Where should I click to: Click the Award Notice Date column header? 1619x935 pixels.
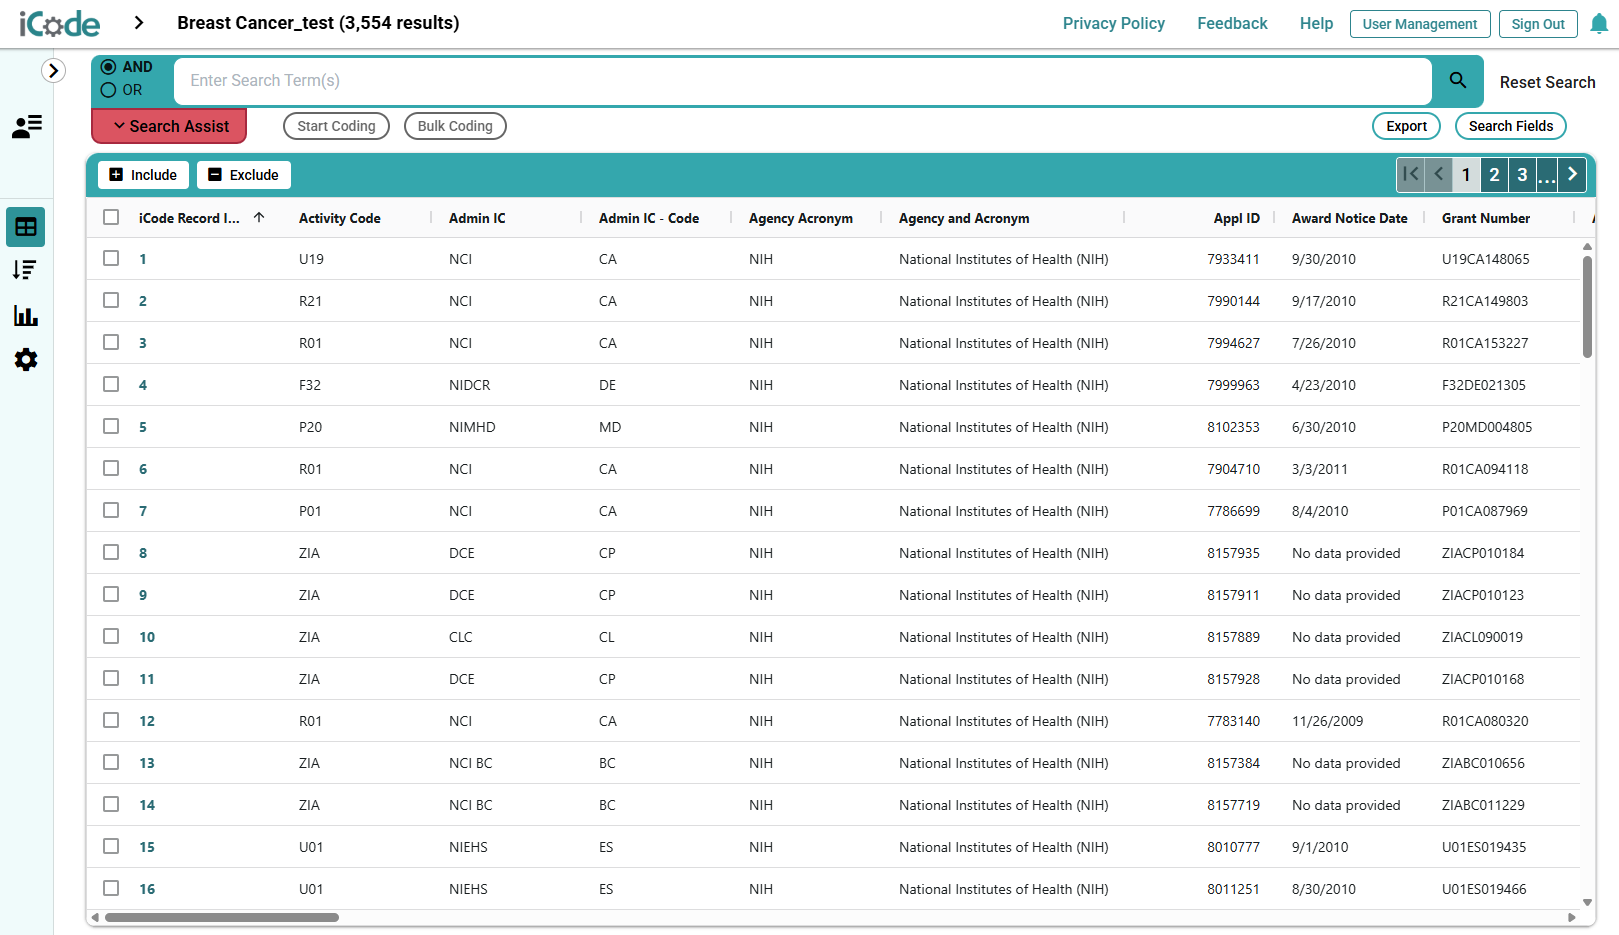point(1350,218)
